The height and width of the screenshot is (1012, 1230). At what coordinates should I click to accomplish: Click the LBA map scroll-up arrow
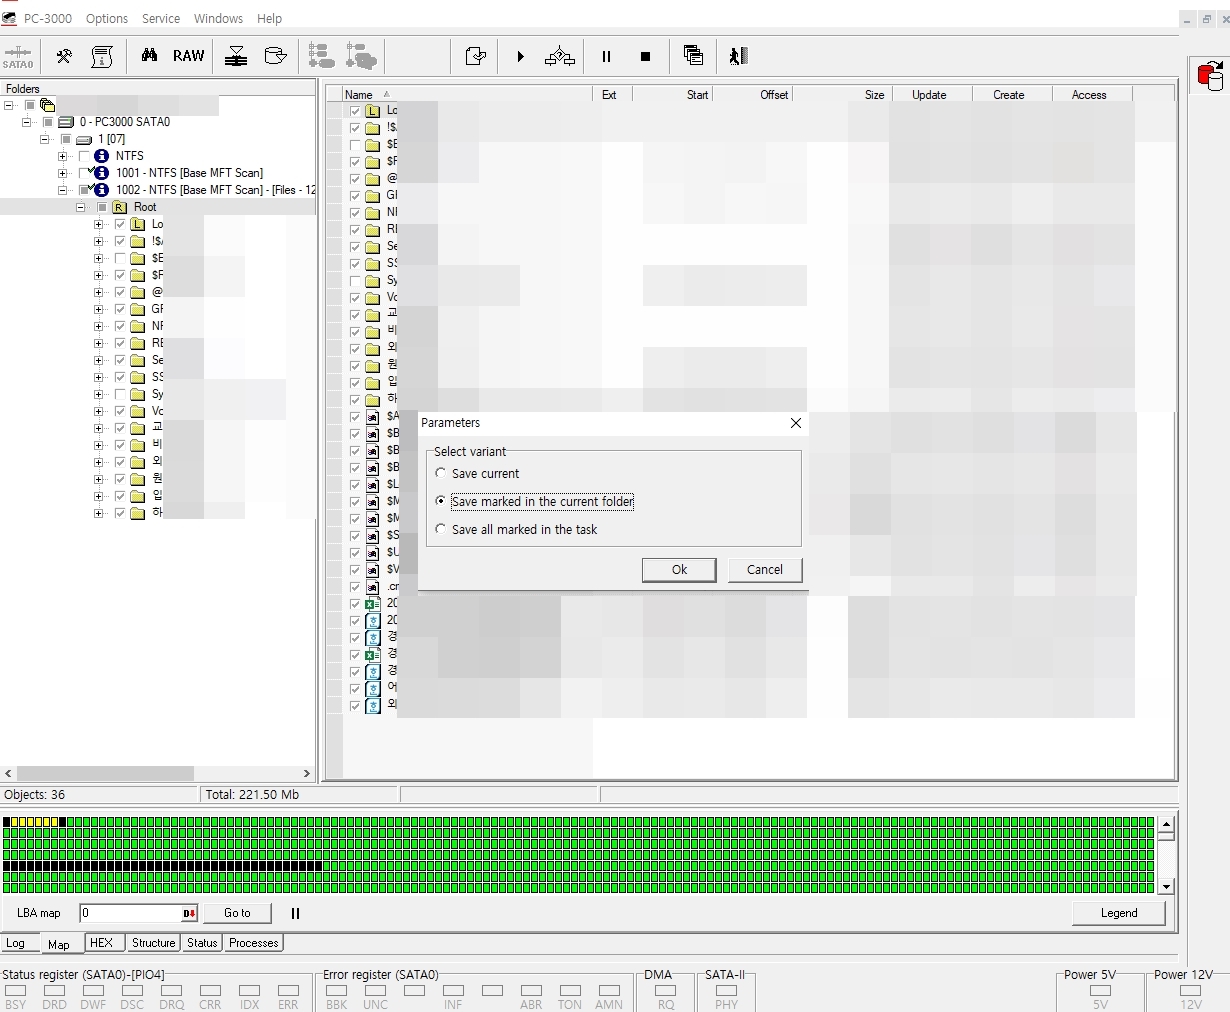[1166, 824]
